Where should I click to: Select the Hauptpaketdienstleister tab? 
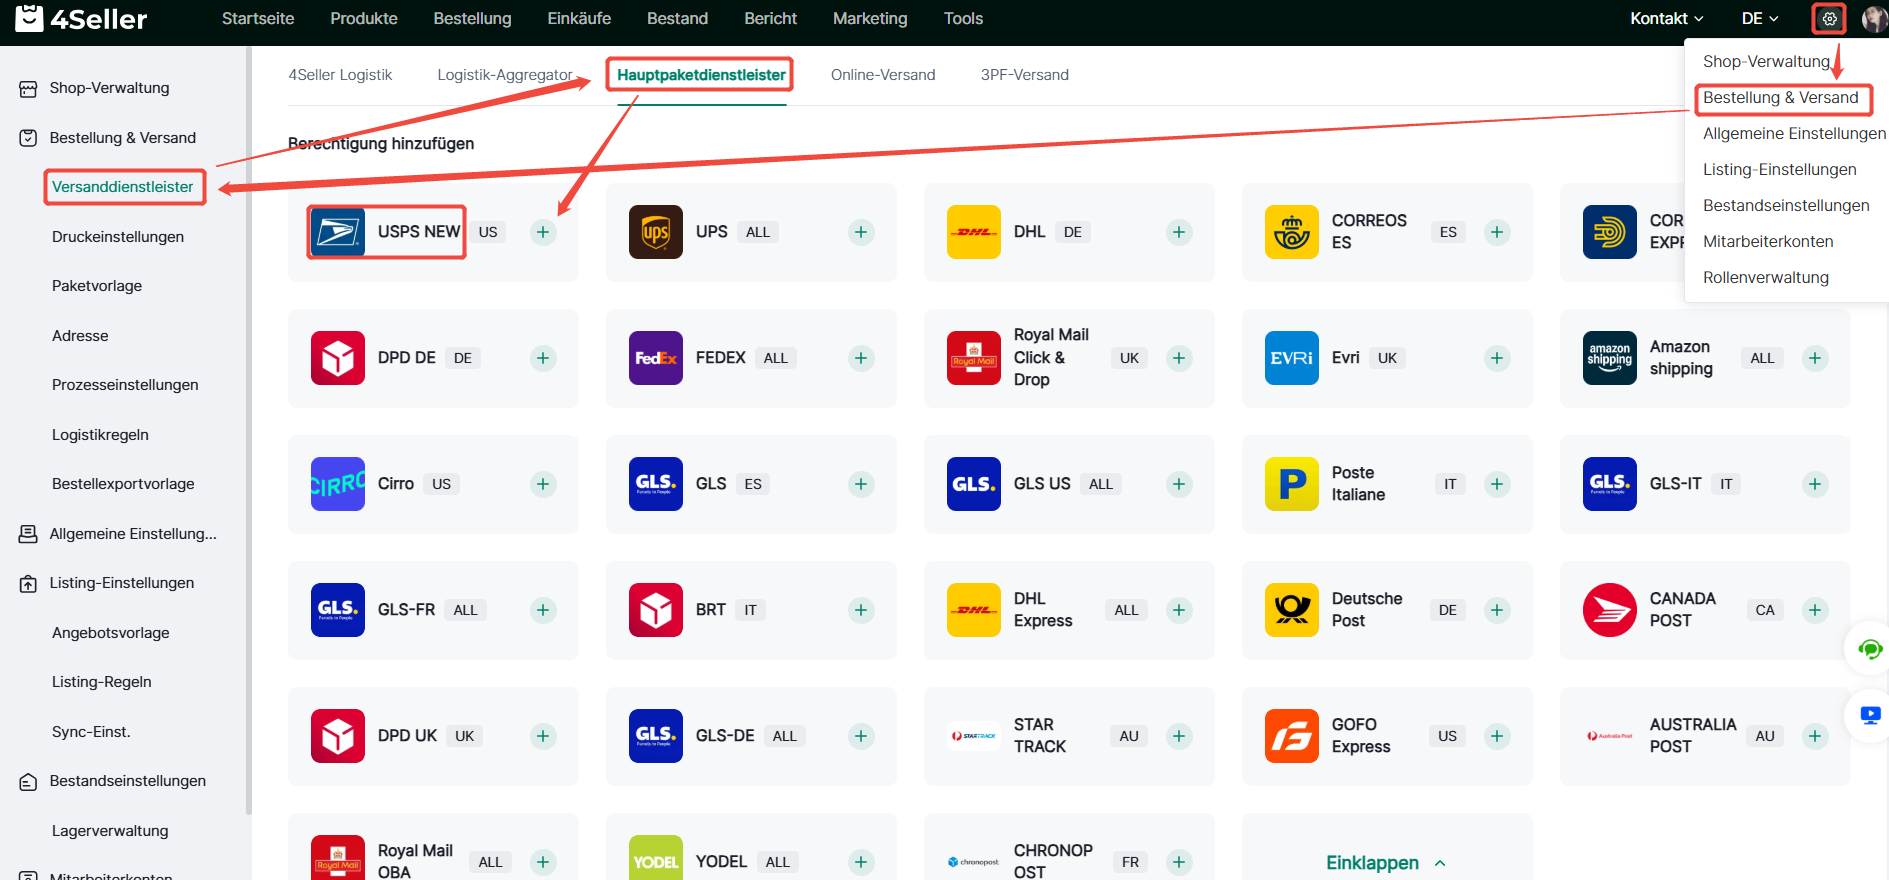tap(701, 75)
